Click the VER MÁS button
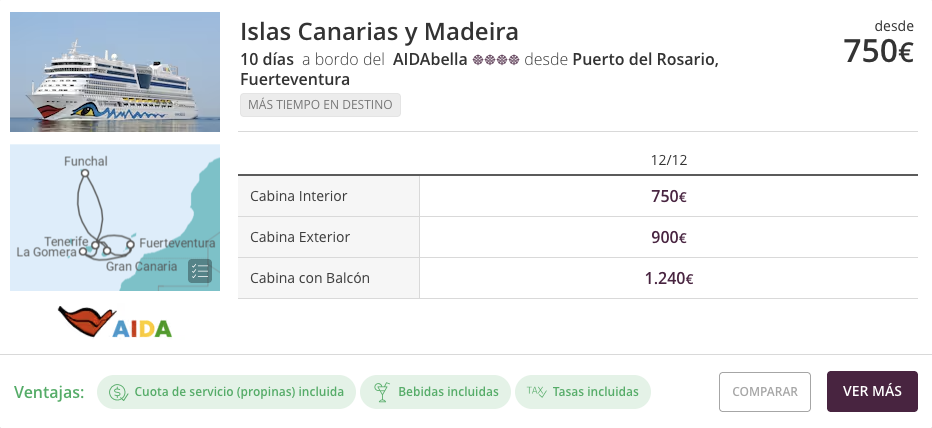Image resolution: width=932 pixels, height=428 pixels. click(x=872, y=391)
